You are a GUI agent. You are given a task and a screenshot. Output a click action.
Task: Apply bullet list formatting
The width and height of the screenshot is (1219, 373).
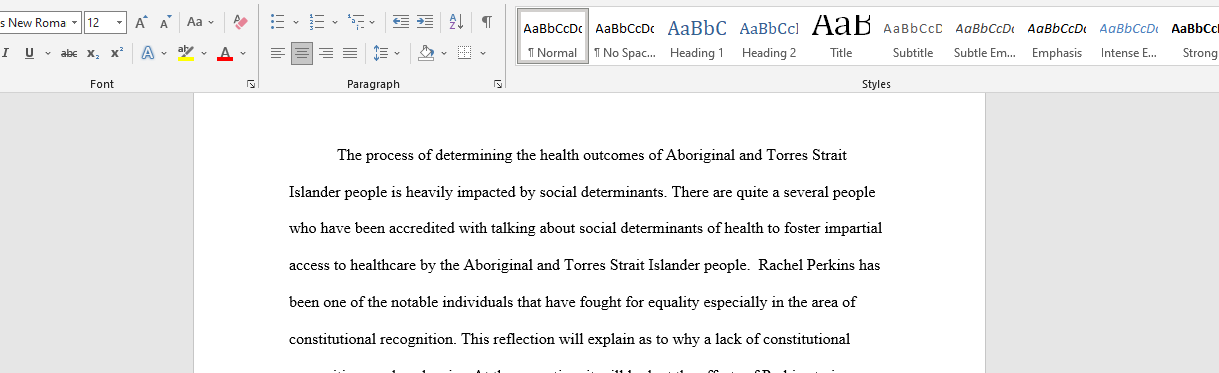tap(278, 22)
